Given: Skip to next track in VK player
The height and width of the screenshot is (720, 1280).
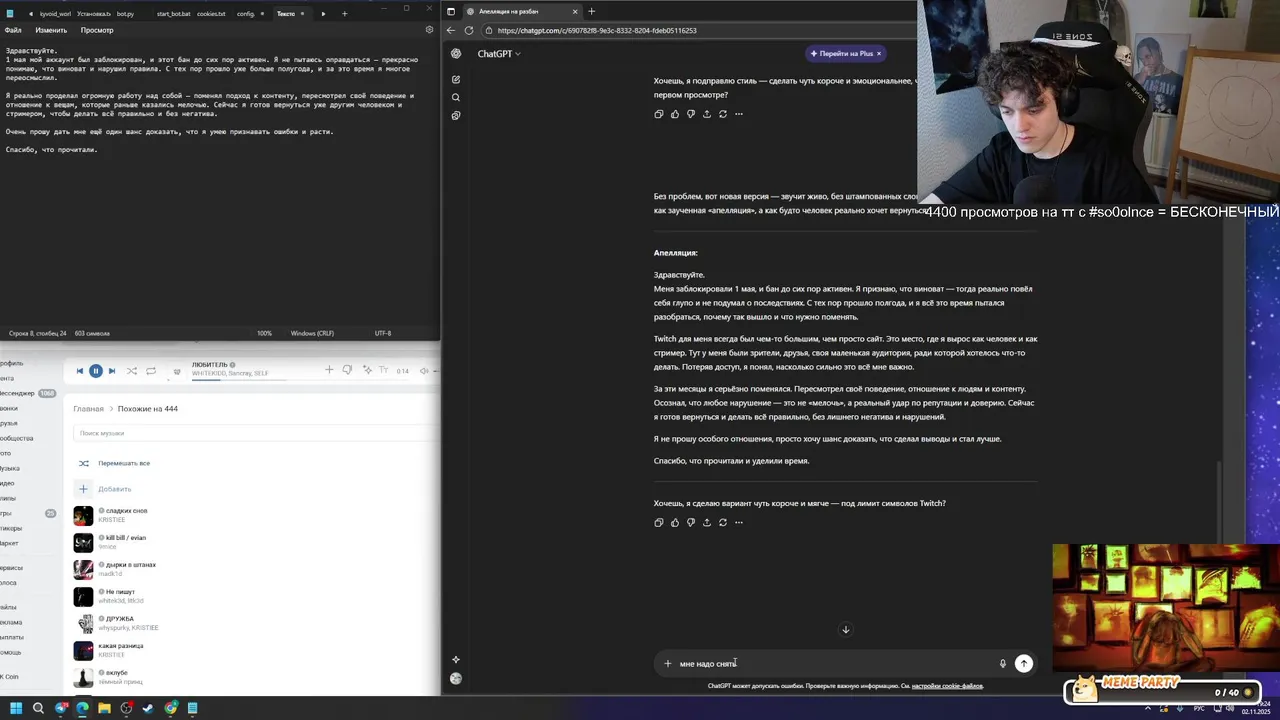Looking at the screenshot, I should pyautogui.click(x=112, y=371).
